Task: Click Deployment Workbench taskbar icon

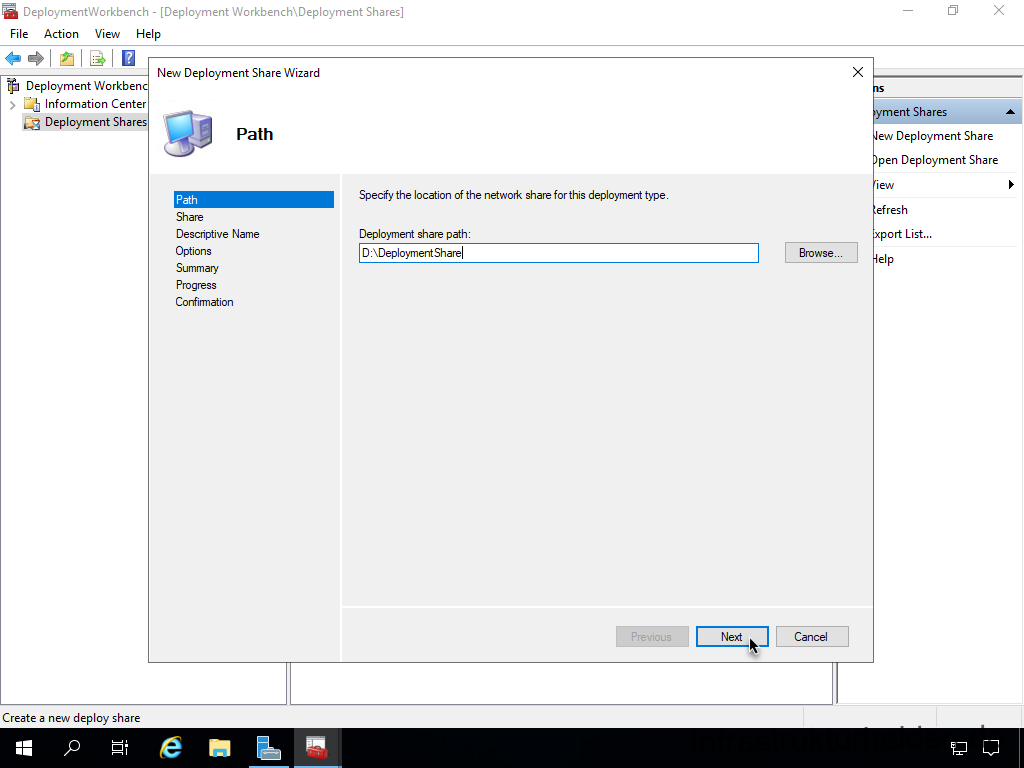Action: click(x=317, y=748)
